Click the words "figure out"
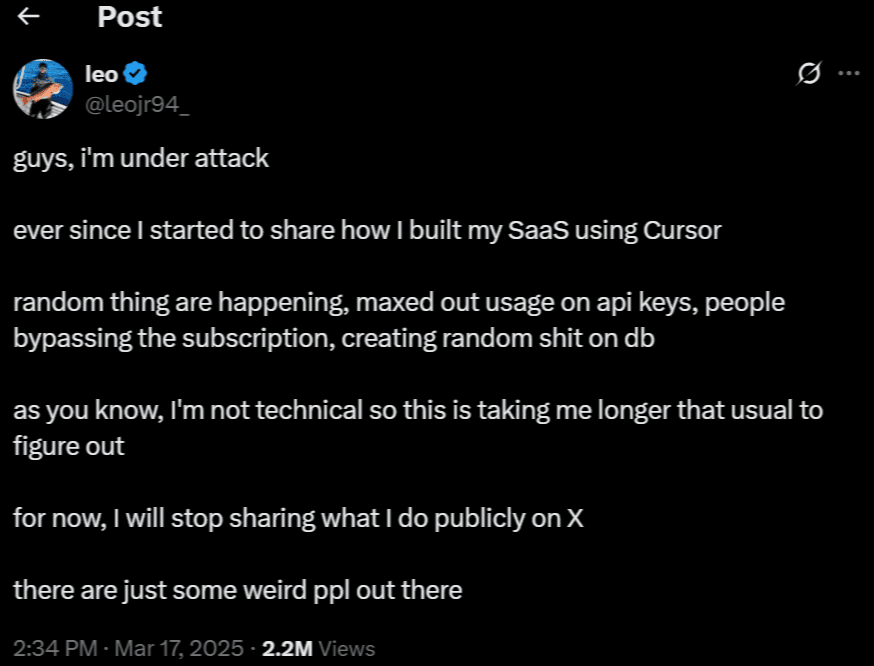 tap(69, 446)
